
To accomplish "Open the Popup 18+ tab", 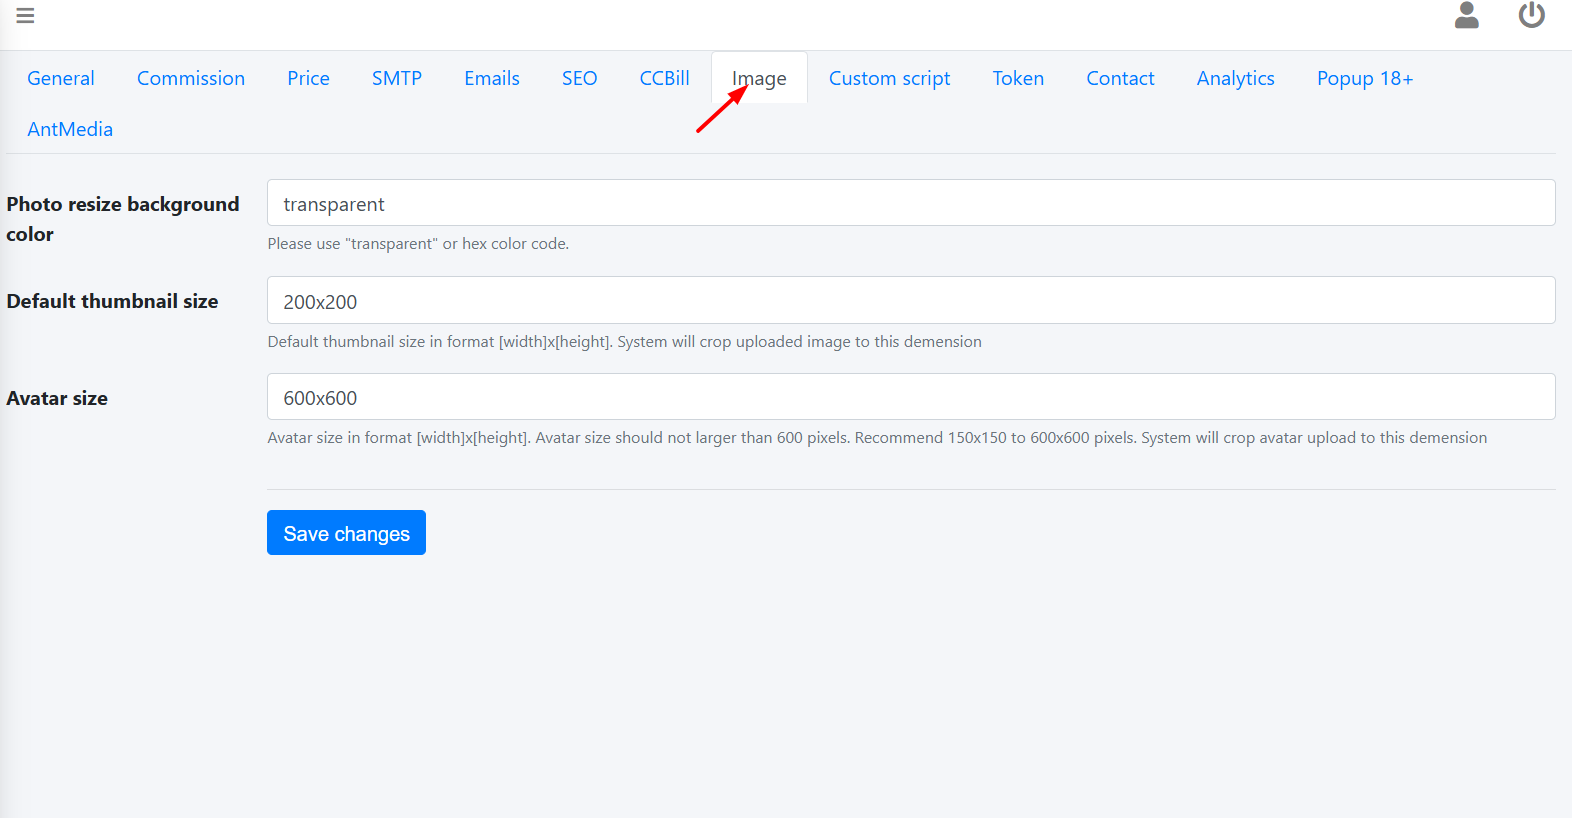I will coord(1364,78).
